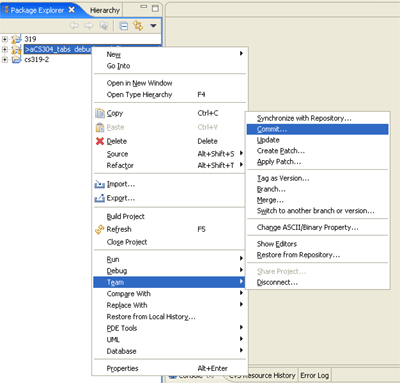Image resolution: width=400 pixels, height=383 pixels.
Task: Choose Apply Patch...
Action: [318, 162]
